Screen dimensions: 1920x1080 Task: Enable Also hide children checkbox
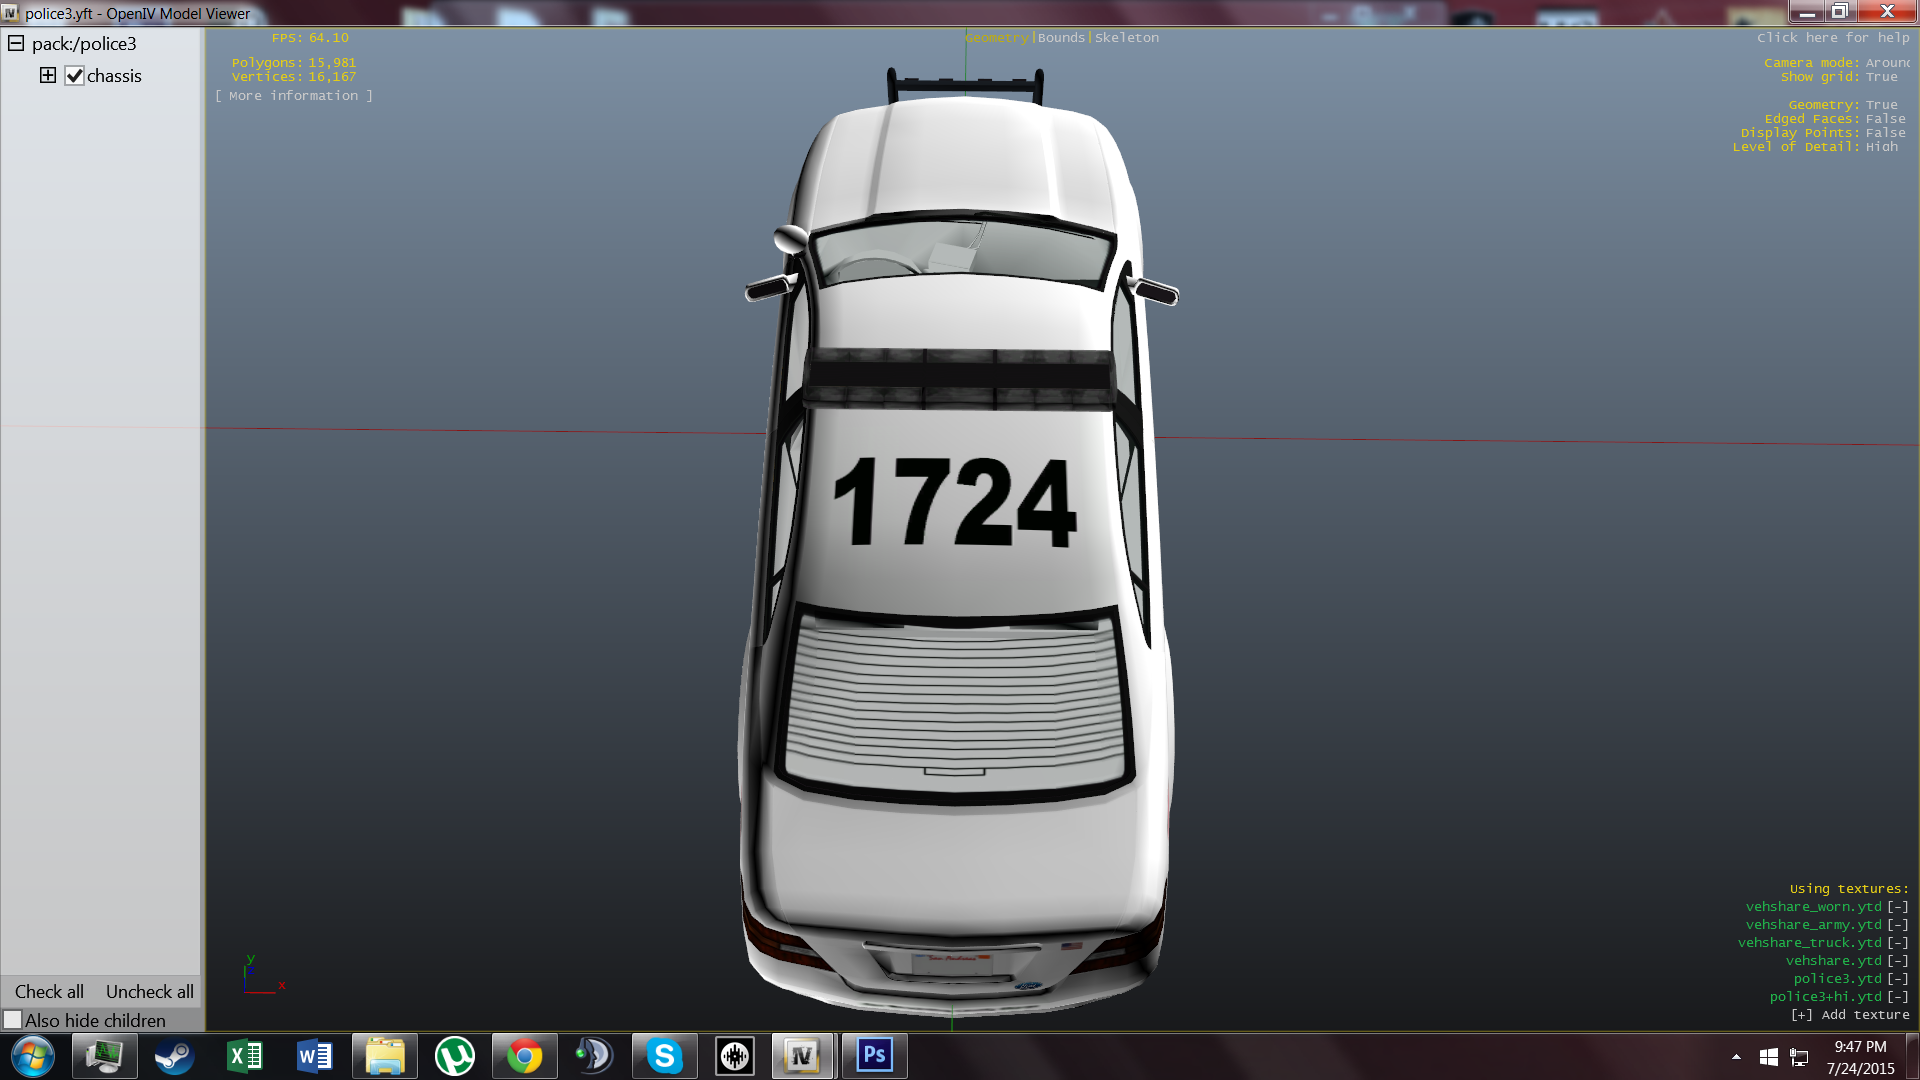13,1020
